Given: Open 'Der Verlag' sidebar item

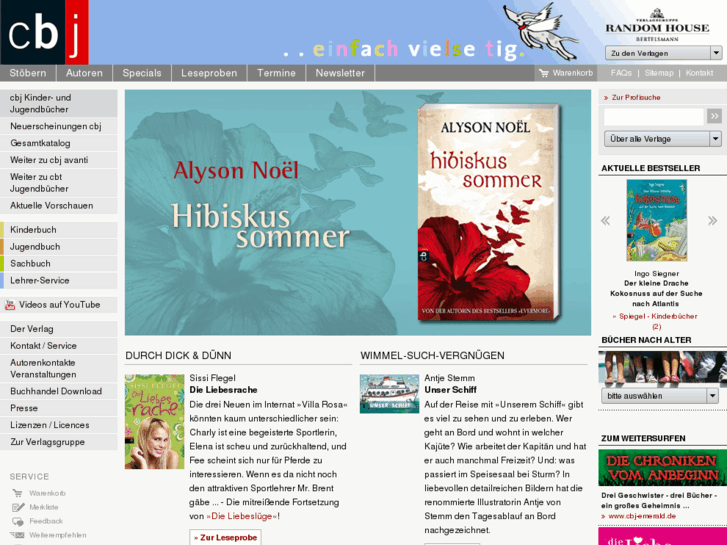Looking at the screenshot, I should pos(58,329).
